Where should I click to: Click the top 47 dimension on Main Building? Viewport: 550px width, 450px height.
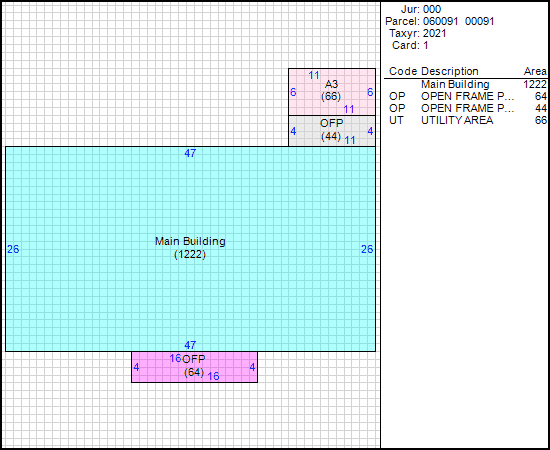(x=190, y=153)
